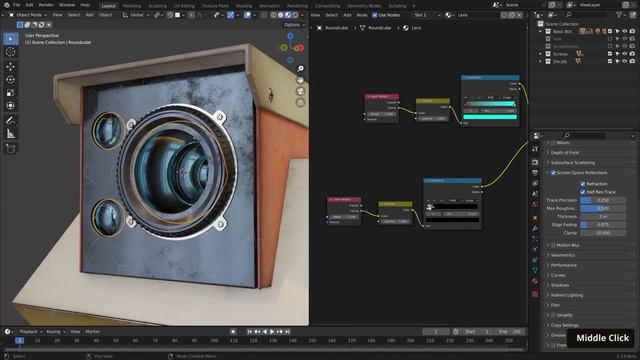
Task: Select the Add Cube tool
Action: click(x=11, y=148)
